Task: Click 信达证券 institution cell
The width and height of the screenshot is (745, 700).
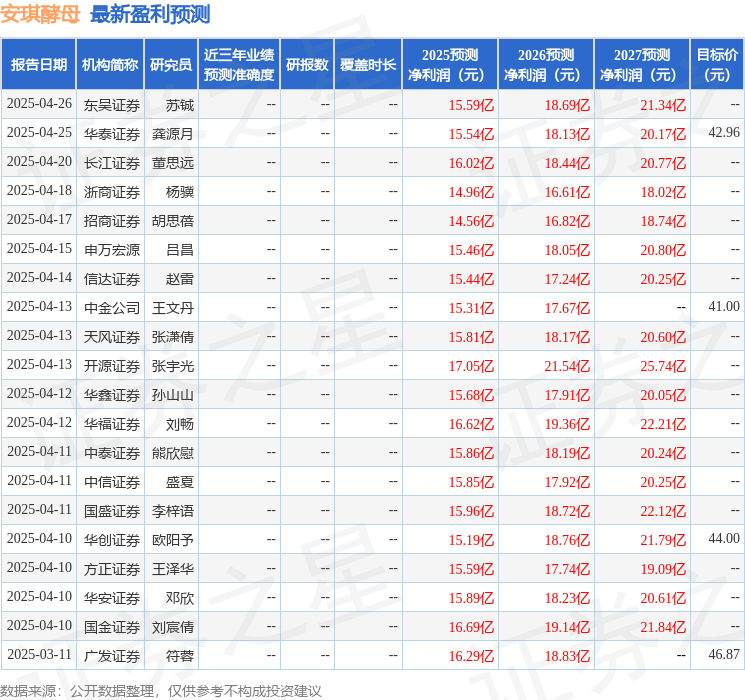Action: [x=112, y=279]
